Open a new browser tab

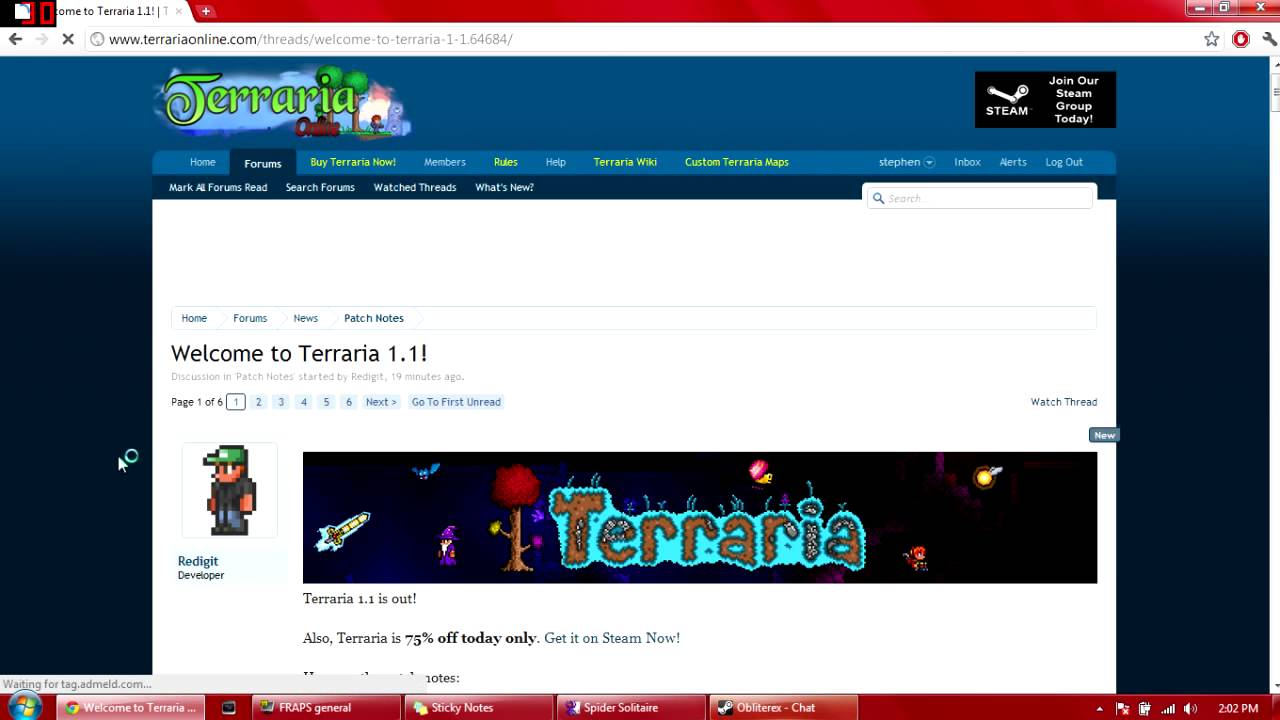(205, 11)
